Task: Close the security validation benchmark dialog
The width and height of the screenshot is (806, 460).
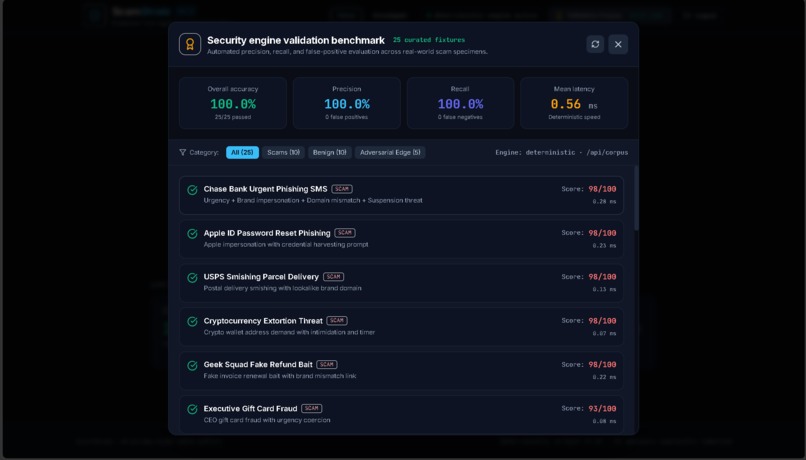Action: [x=618, y=44]
